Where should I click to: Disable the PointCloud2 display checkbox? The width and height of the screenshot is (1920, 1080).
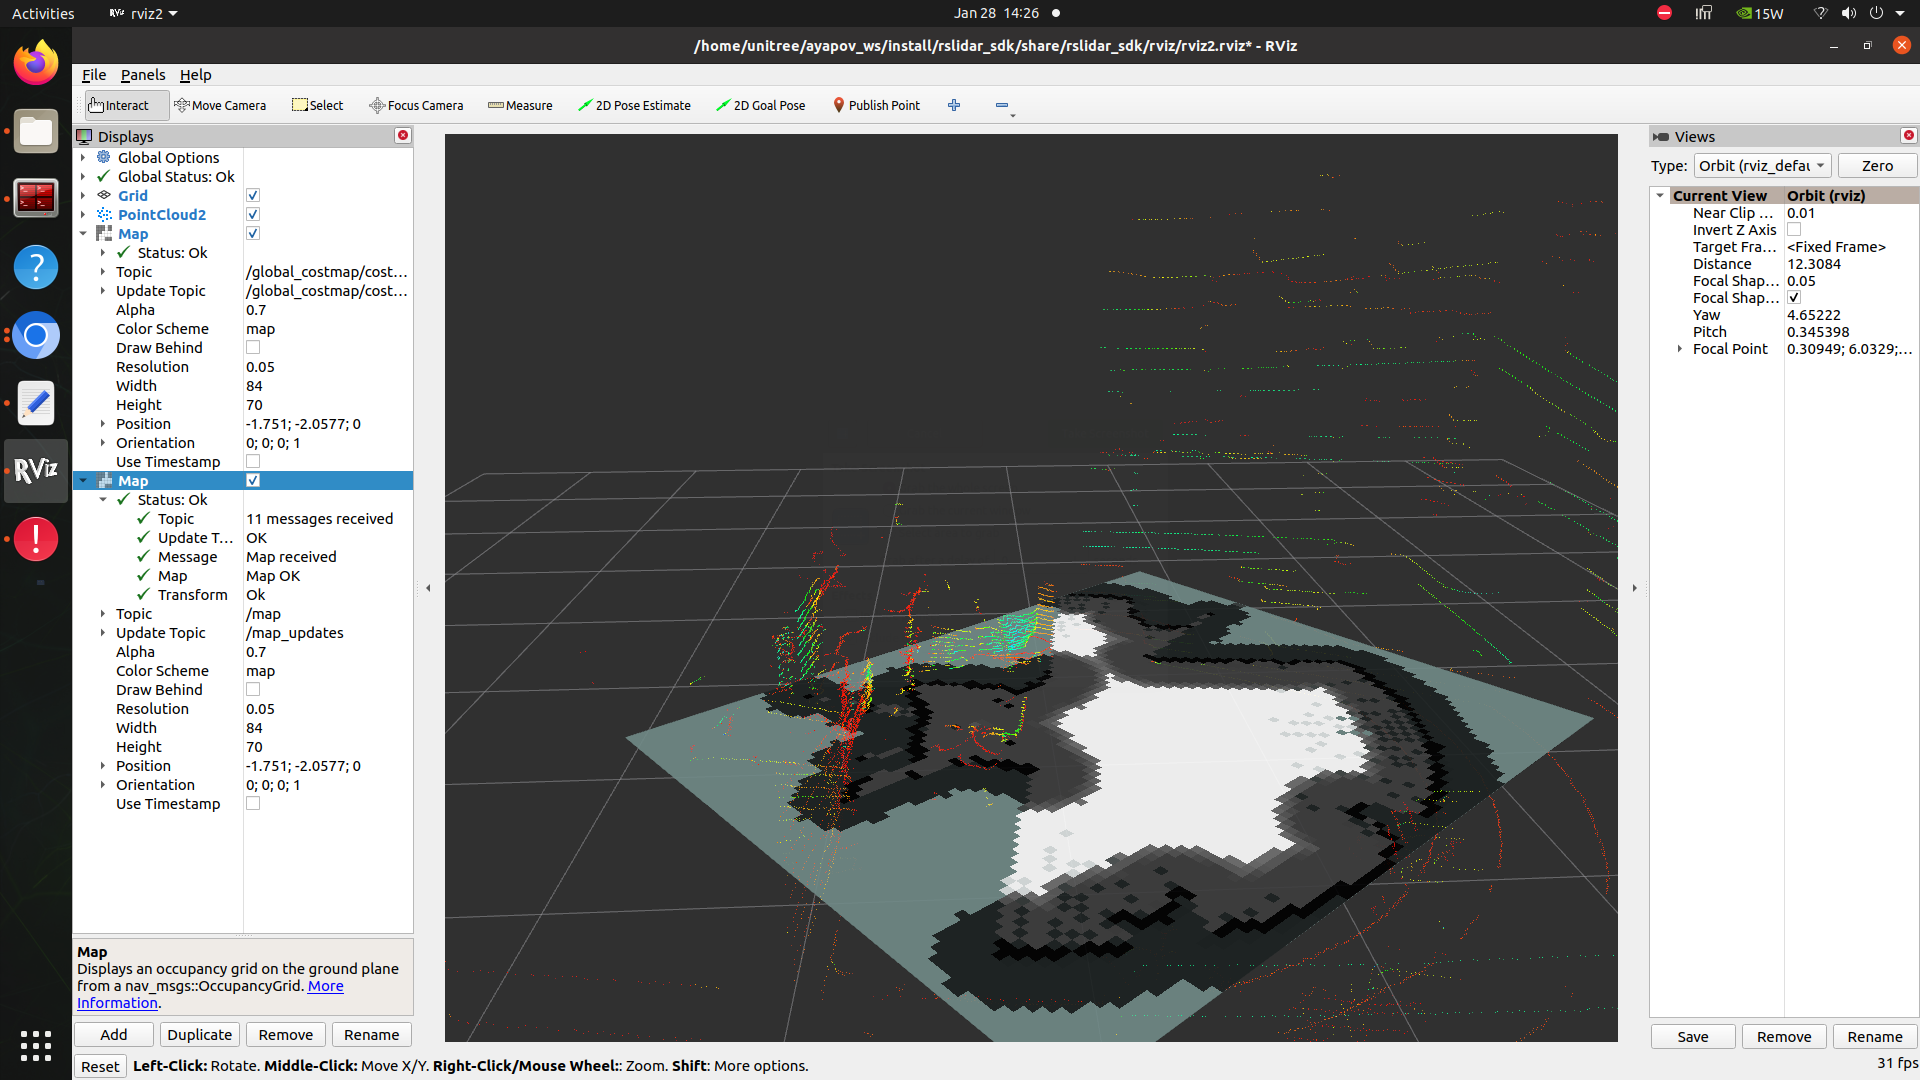[x=253, y=214]
